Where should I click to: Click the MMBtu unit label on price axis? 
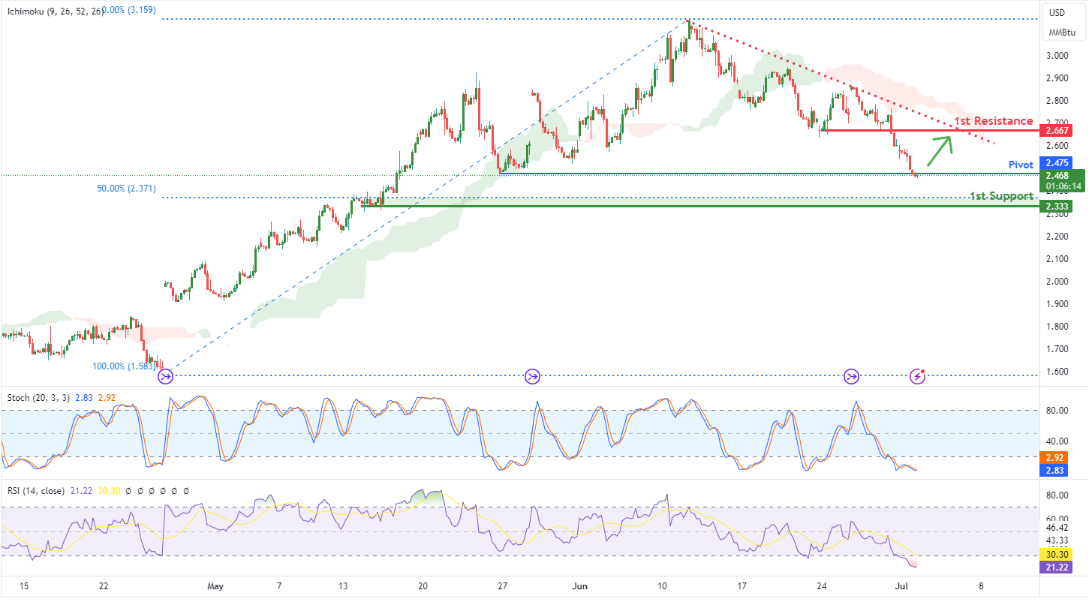(1062, 33)
